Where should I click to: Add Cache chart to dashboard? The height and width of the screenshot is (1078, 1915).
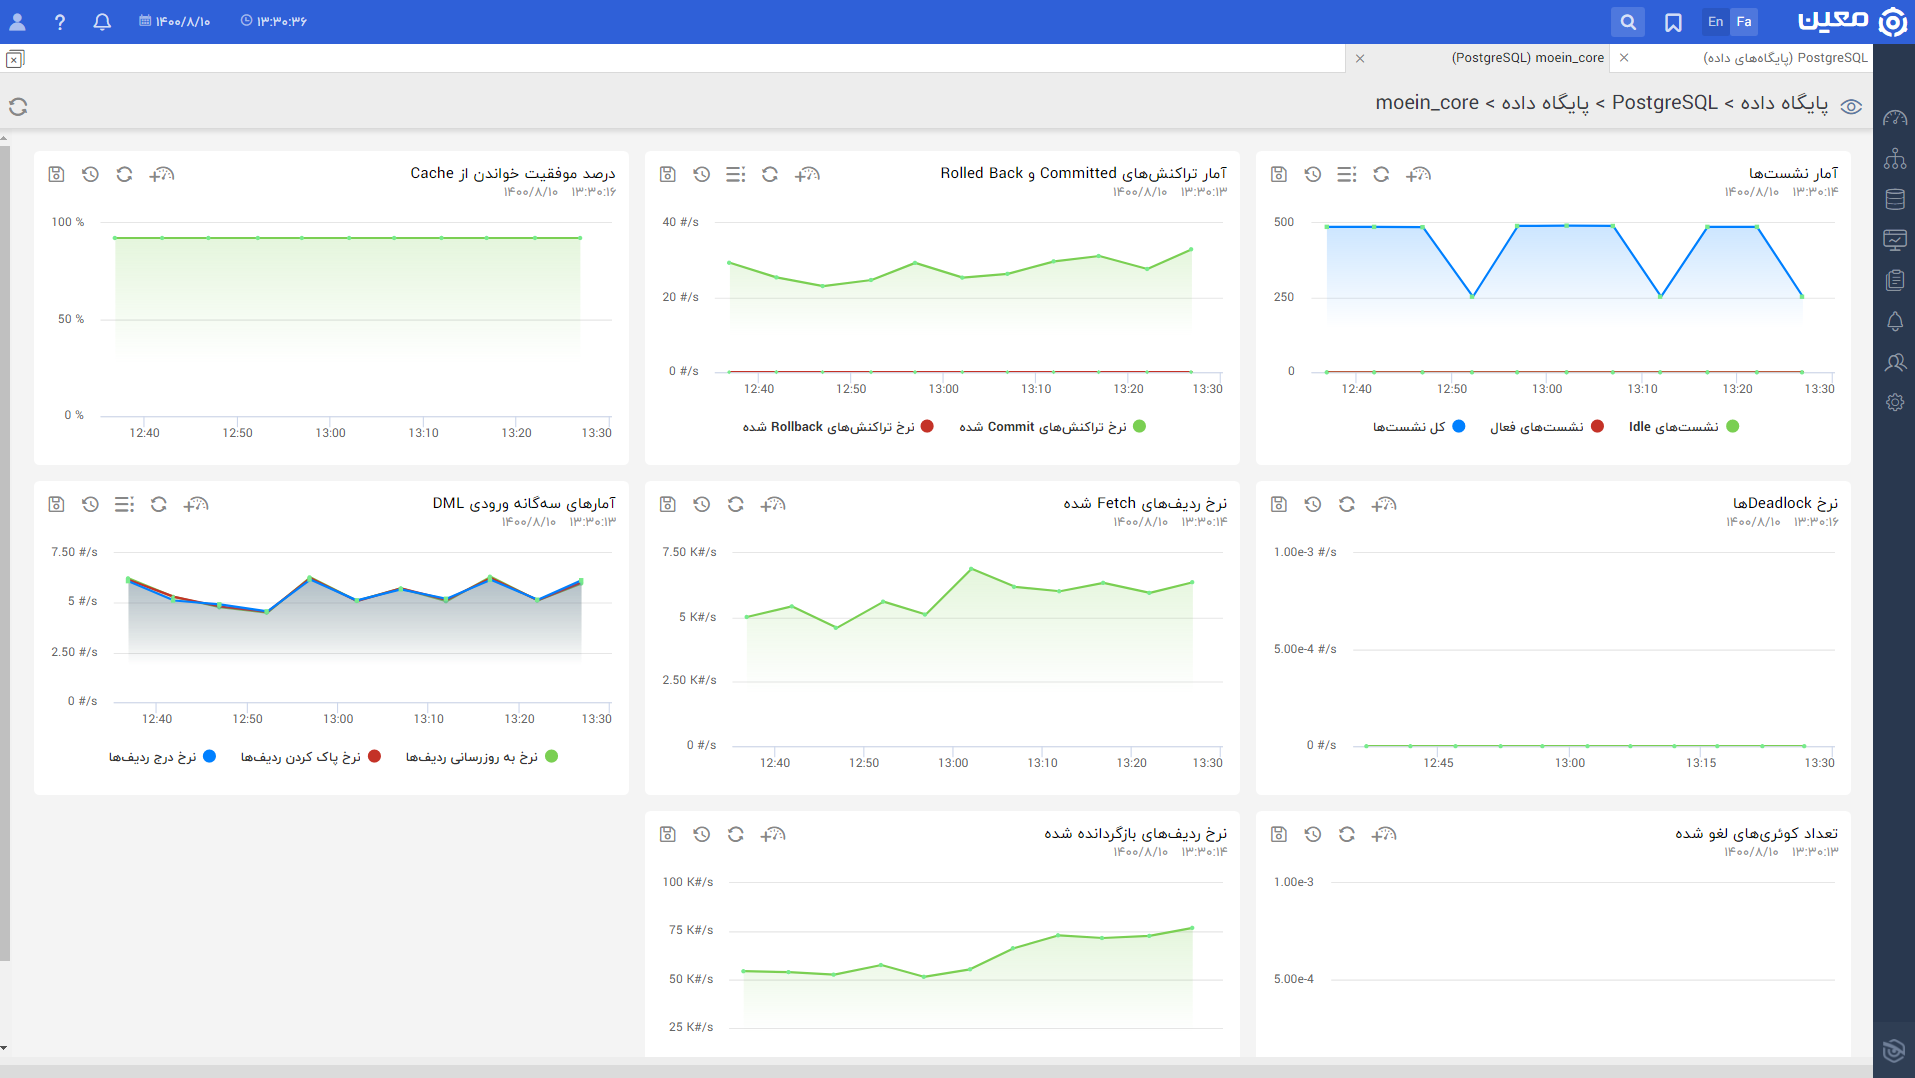click(x=162, y=174)
